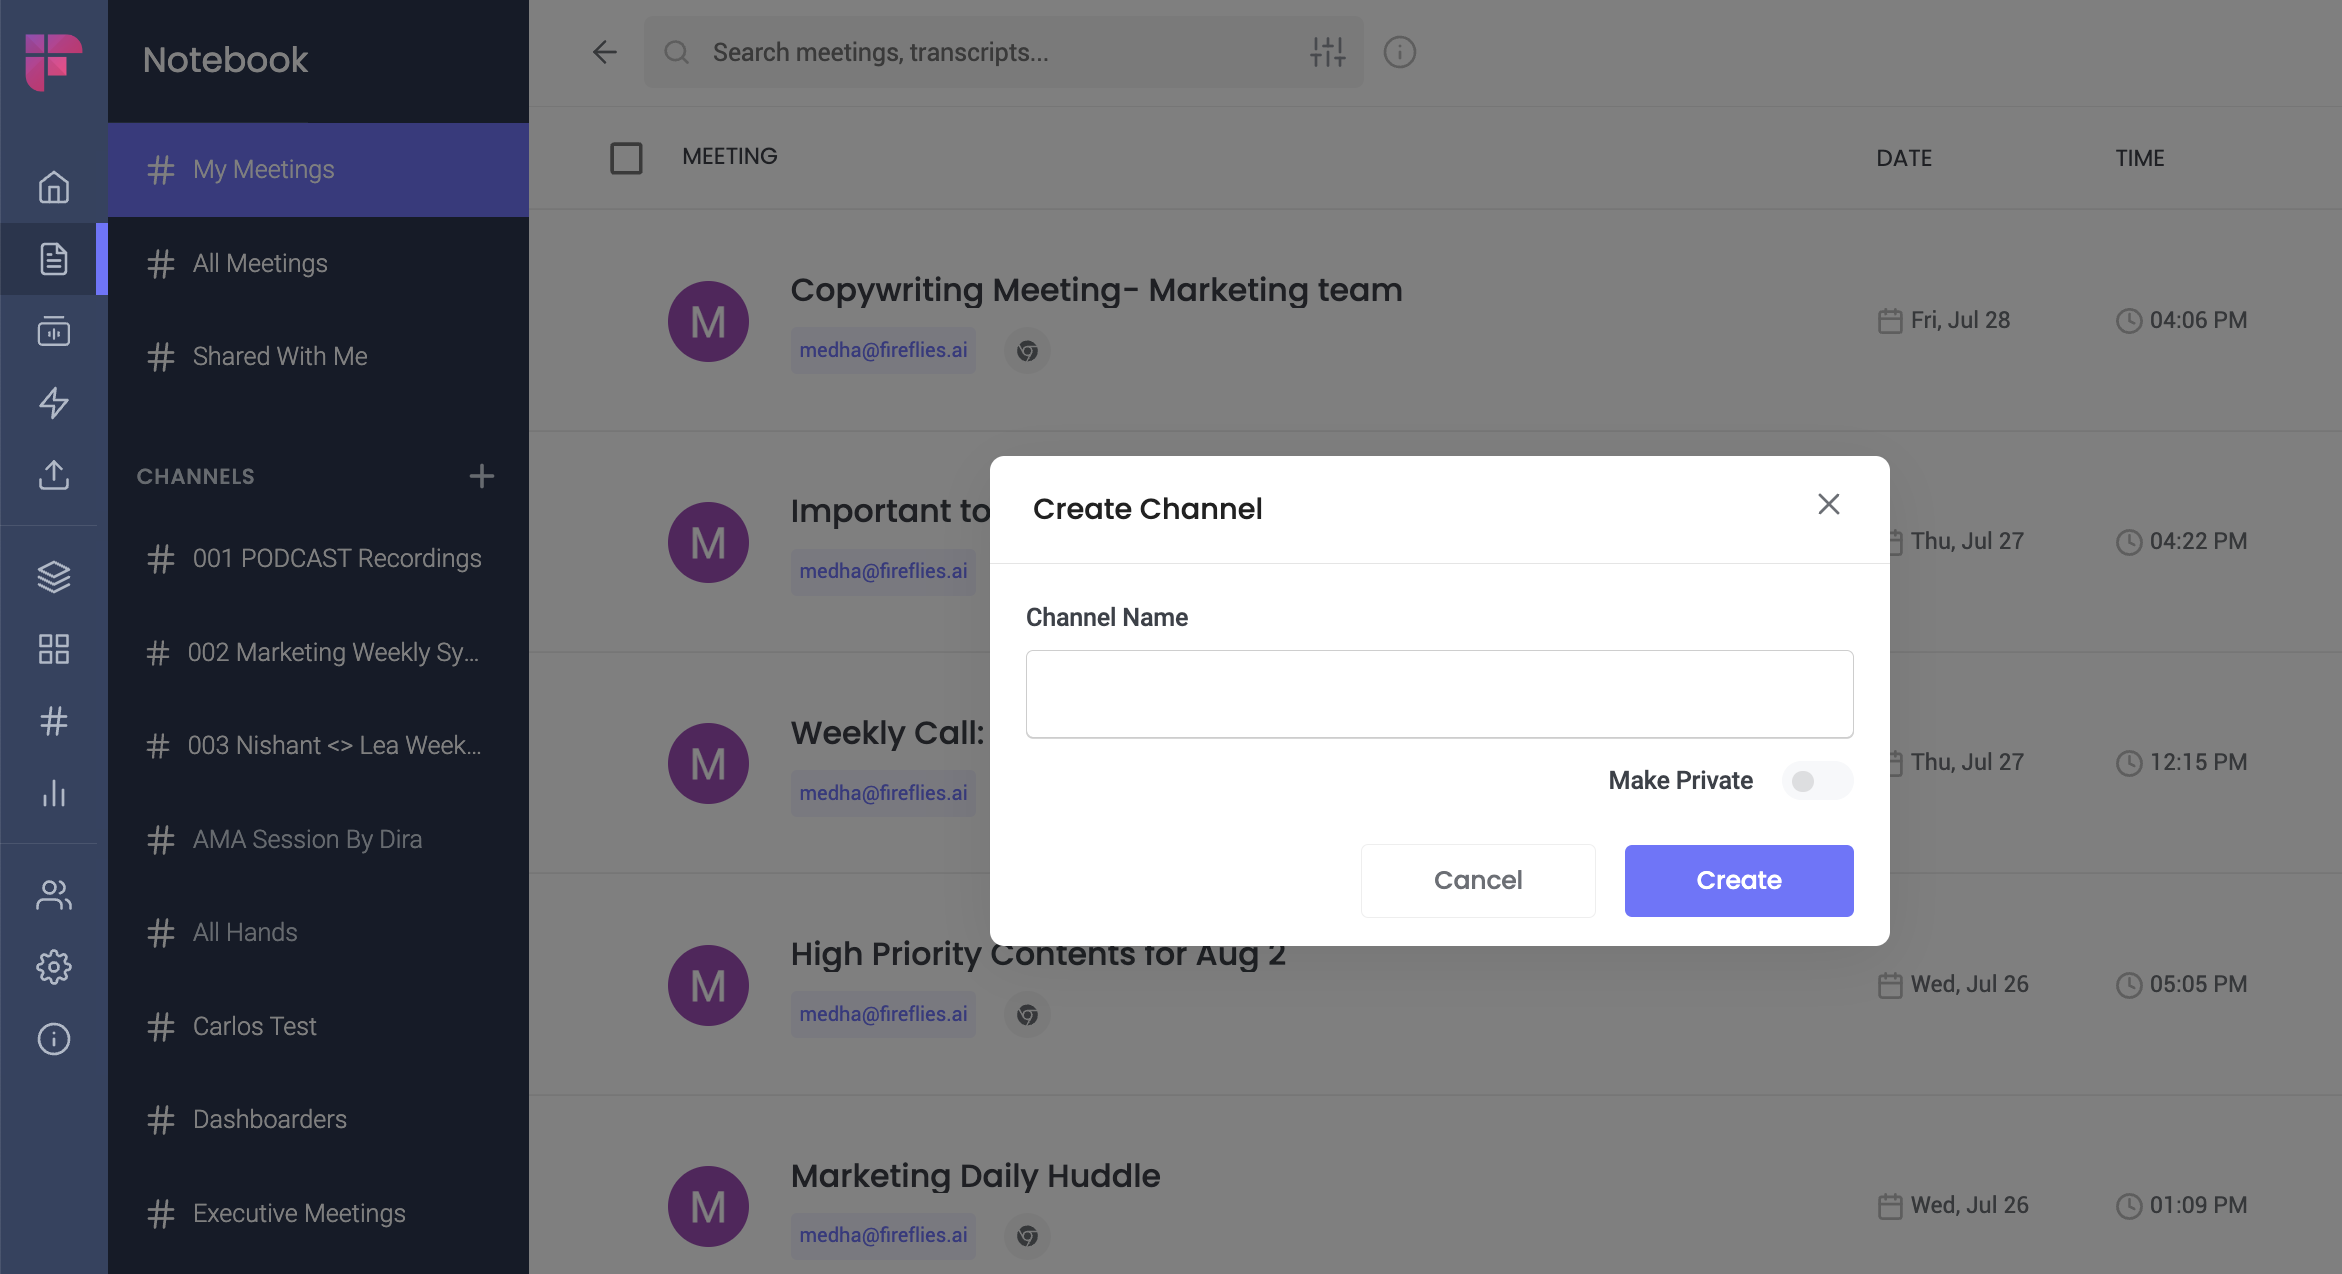Click inside the Channel Name field
Screen dimensions: 2342x1274
(1438, 693)
